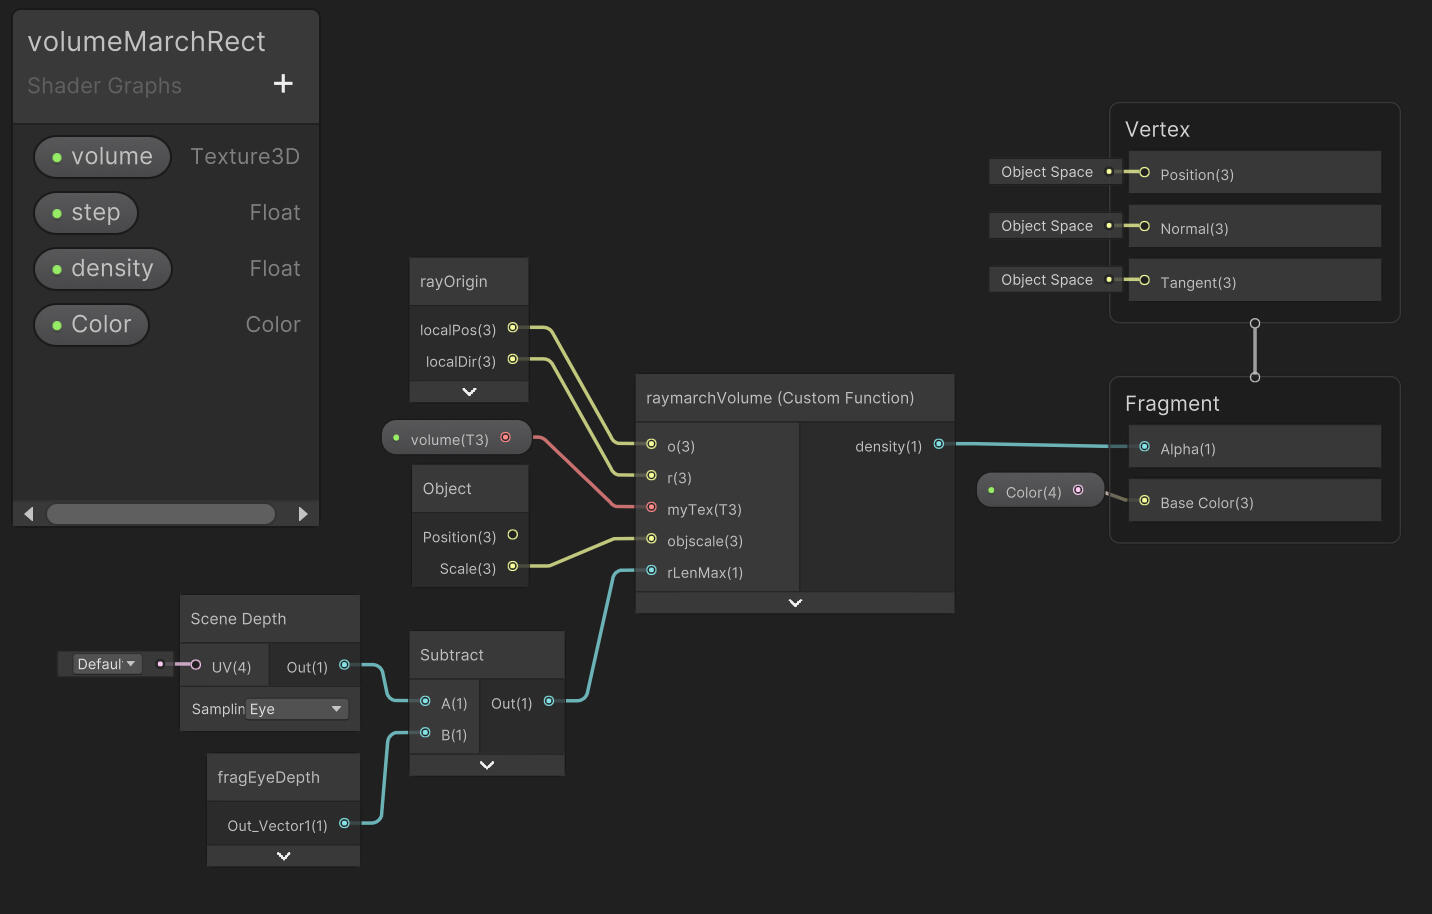Click the Subtract B(1) input port
The height and width of the screenshot is (914, 1432).
tap(425, 733)
